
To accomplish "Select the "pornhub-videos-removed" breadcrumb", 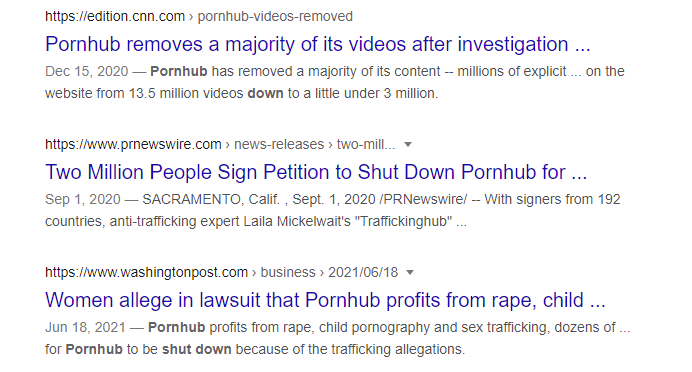I will pos(275,16).
